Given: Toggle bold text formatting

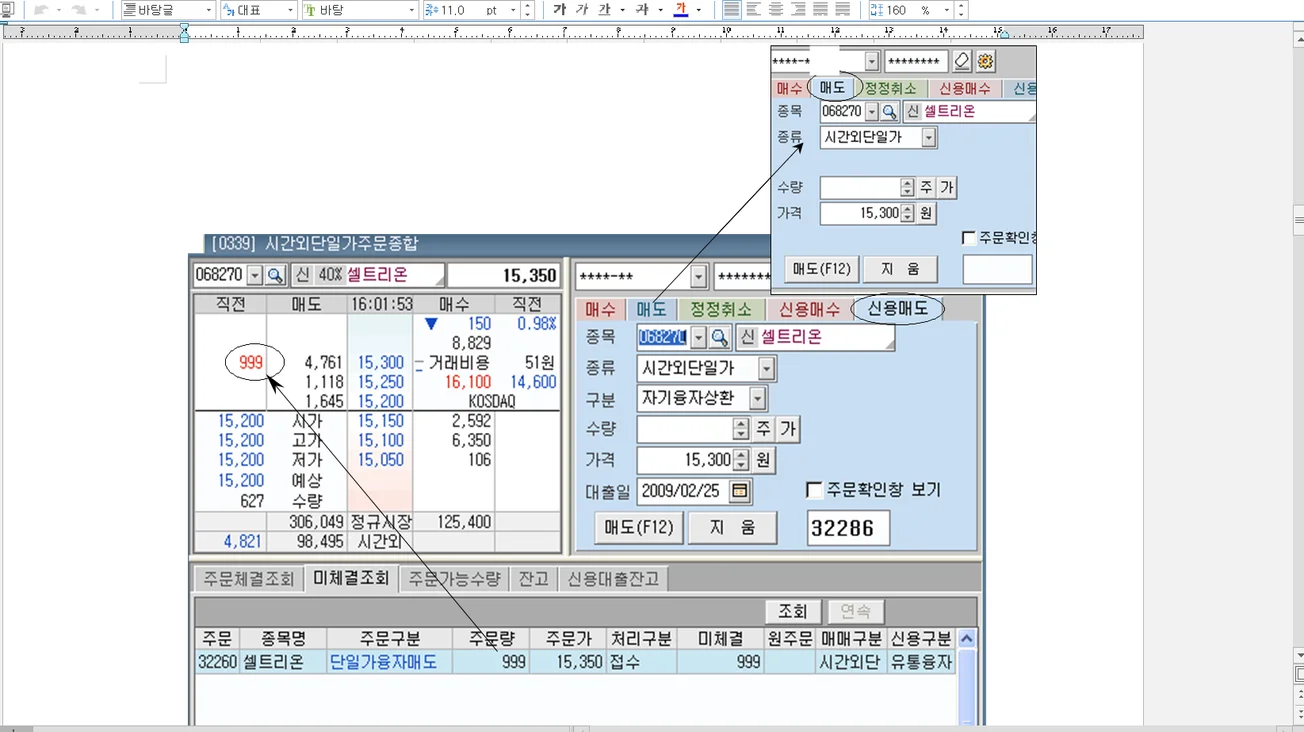Looking at the screenshot, I should click(559, 10).
